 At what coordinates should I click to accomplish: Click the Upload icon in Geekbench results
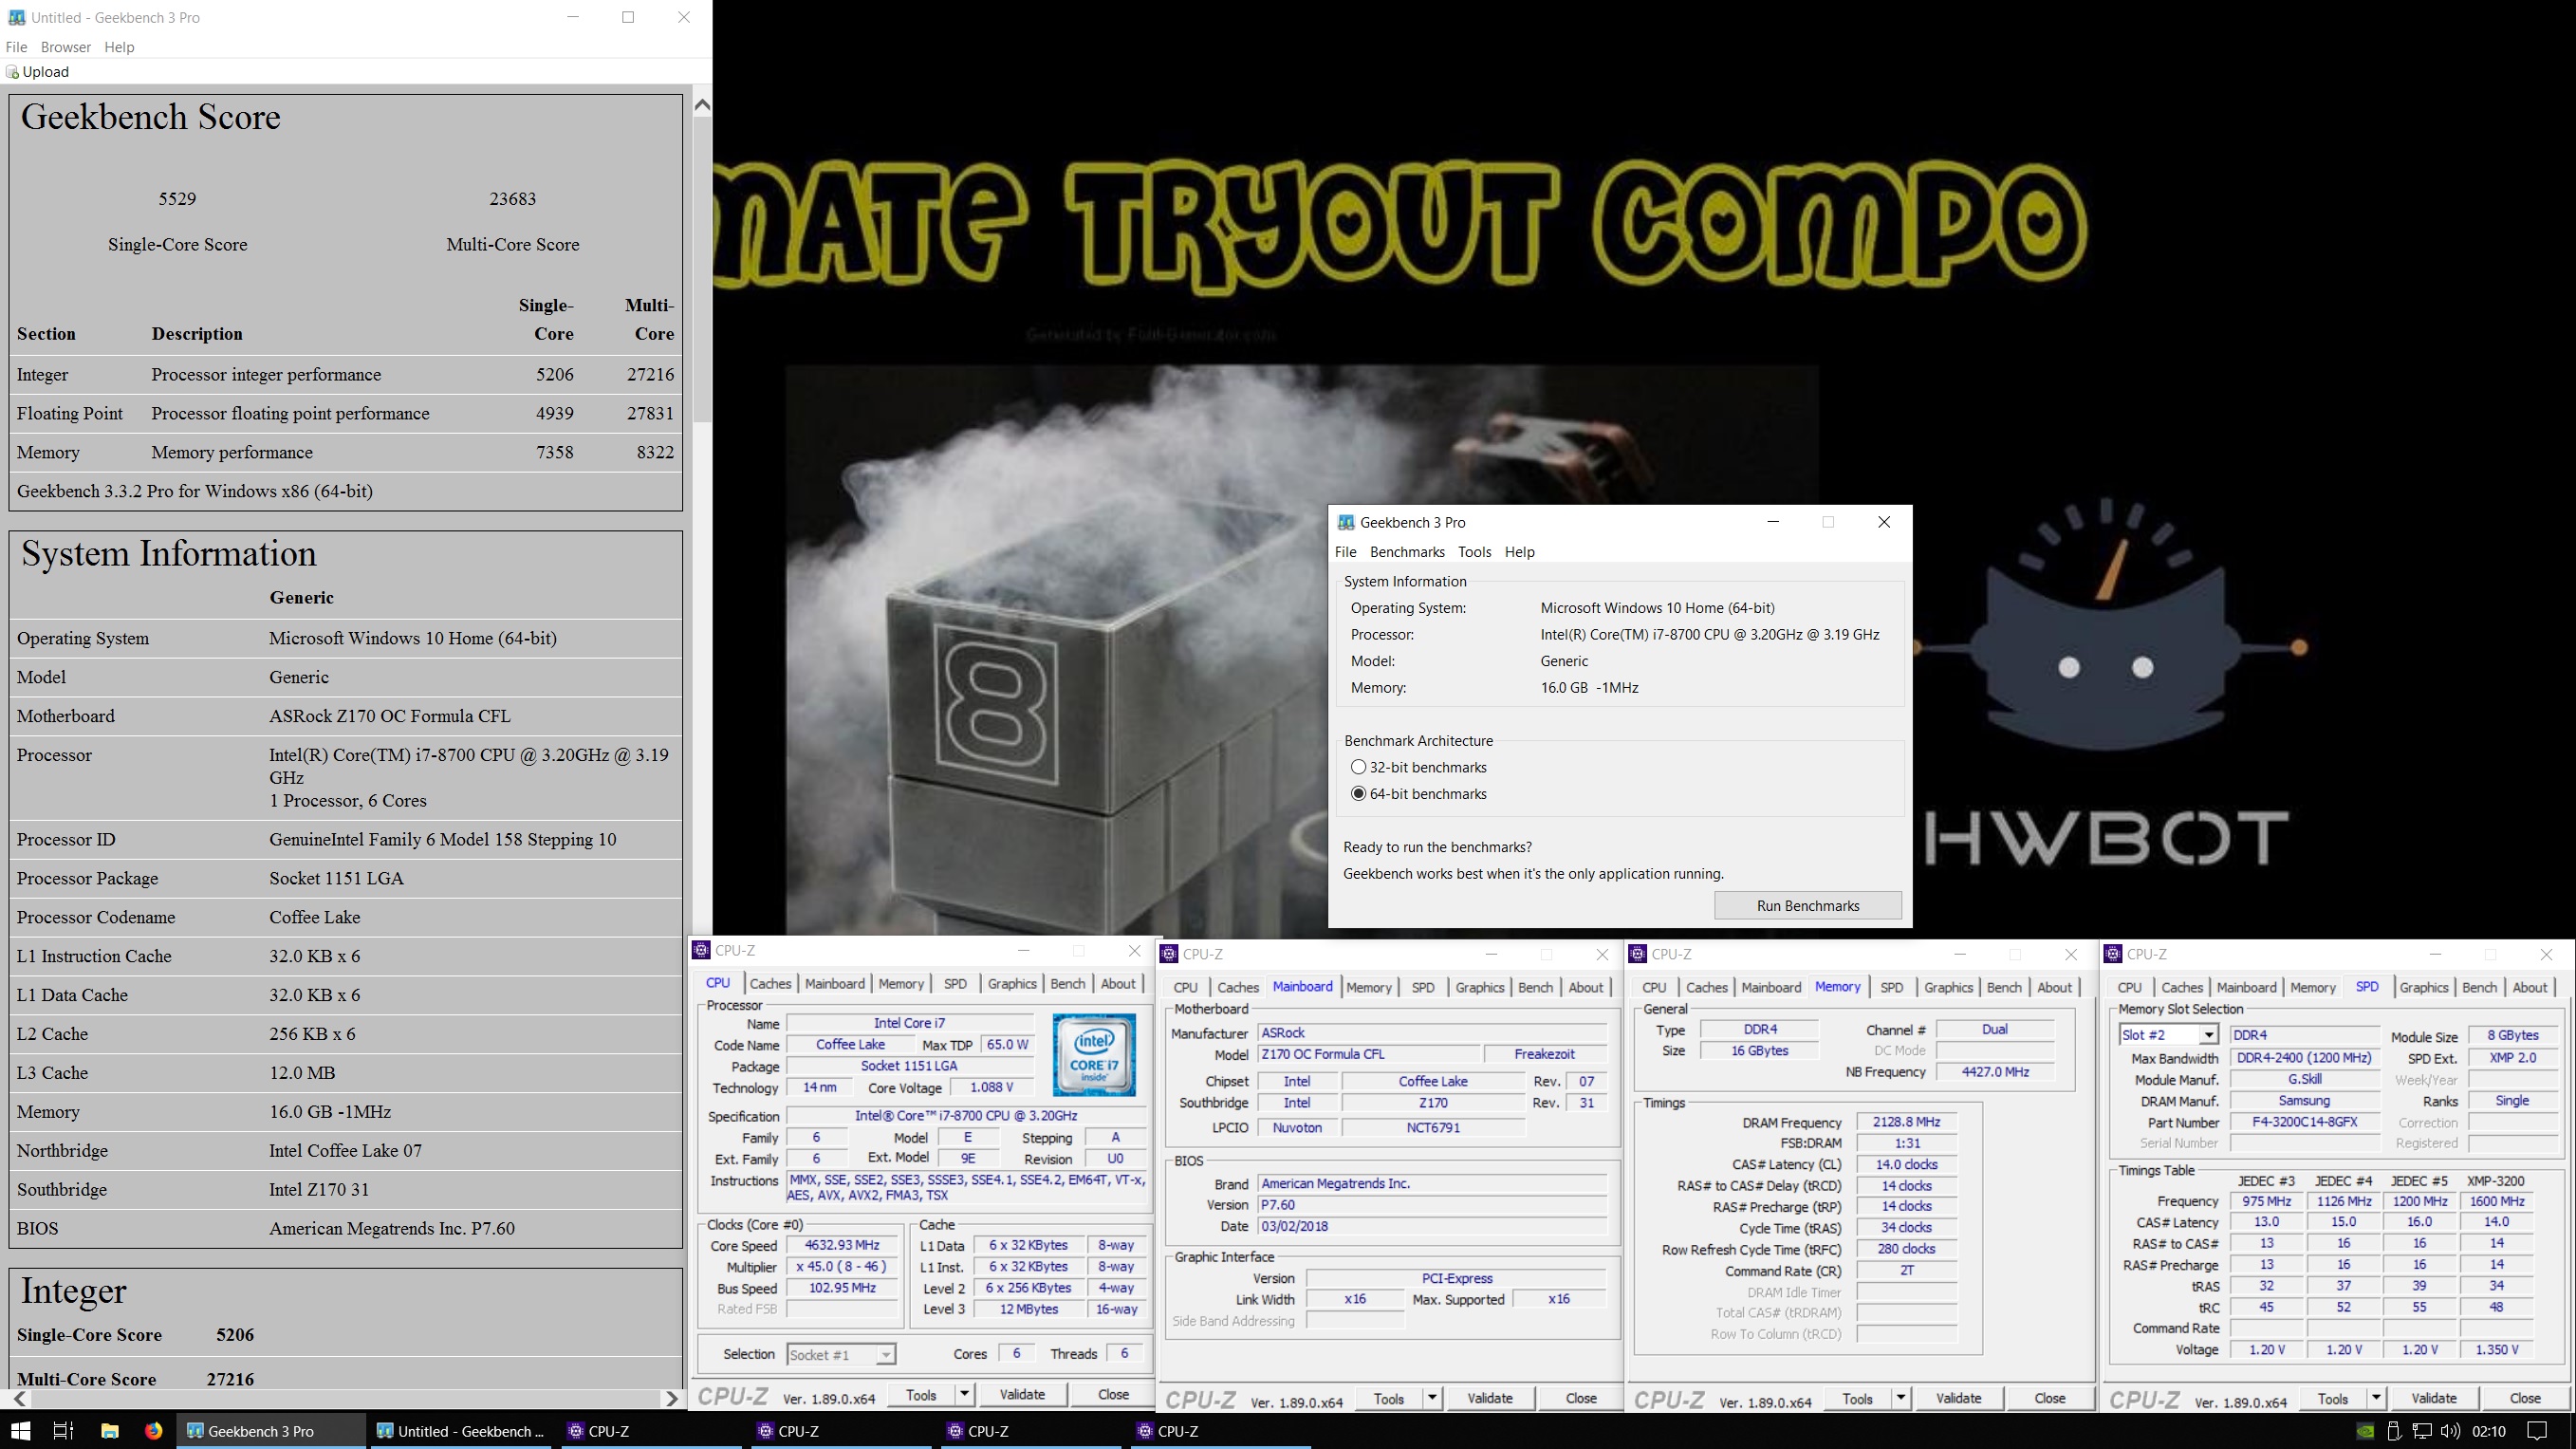[12, 72]
